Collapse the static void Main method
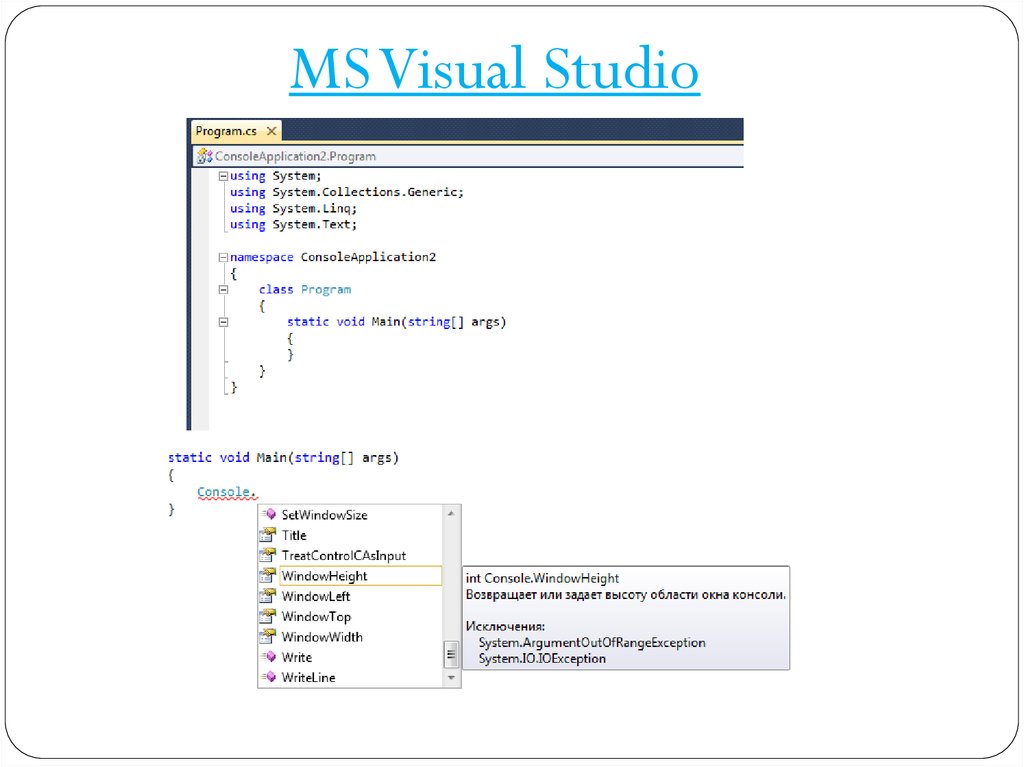 (x=222, y=322)
